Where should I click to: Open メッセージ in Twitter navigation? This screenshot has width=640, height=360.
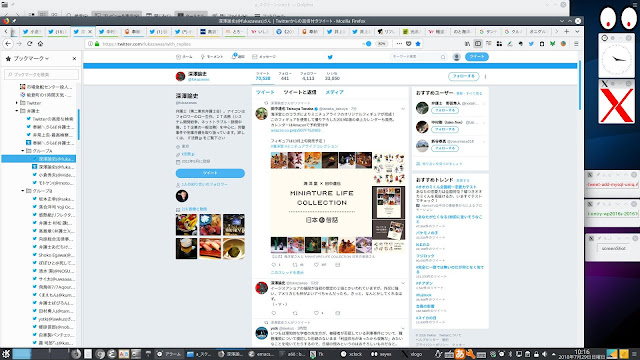pos(264,57)
